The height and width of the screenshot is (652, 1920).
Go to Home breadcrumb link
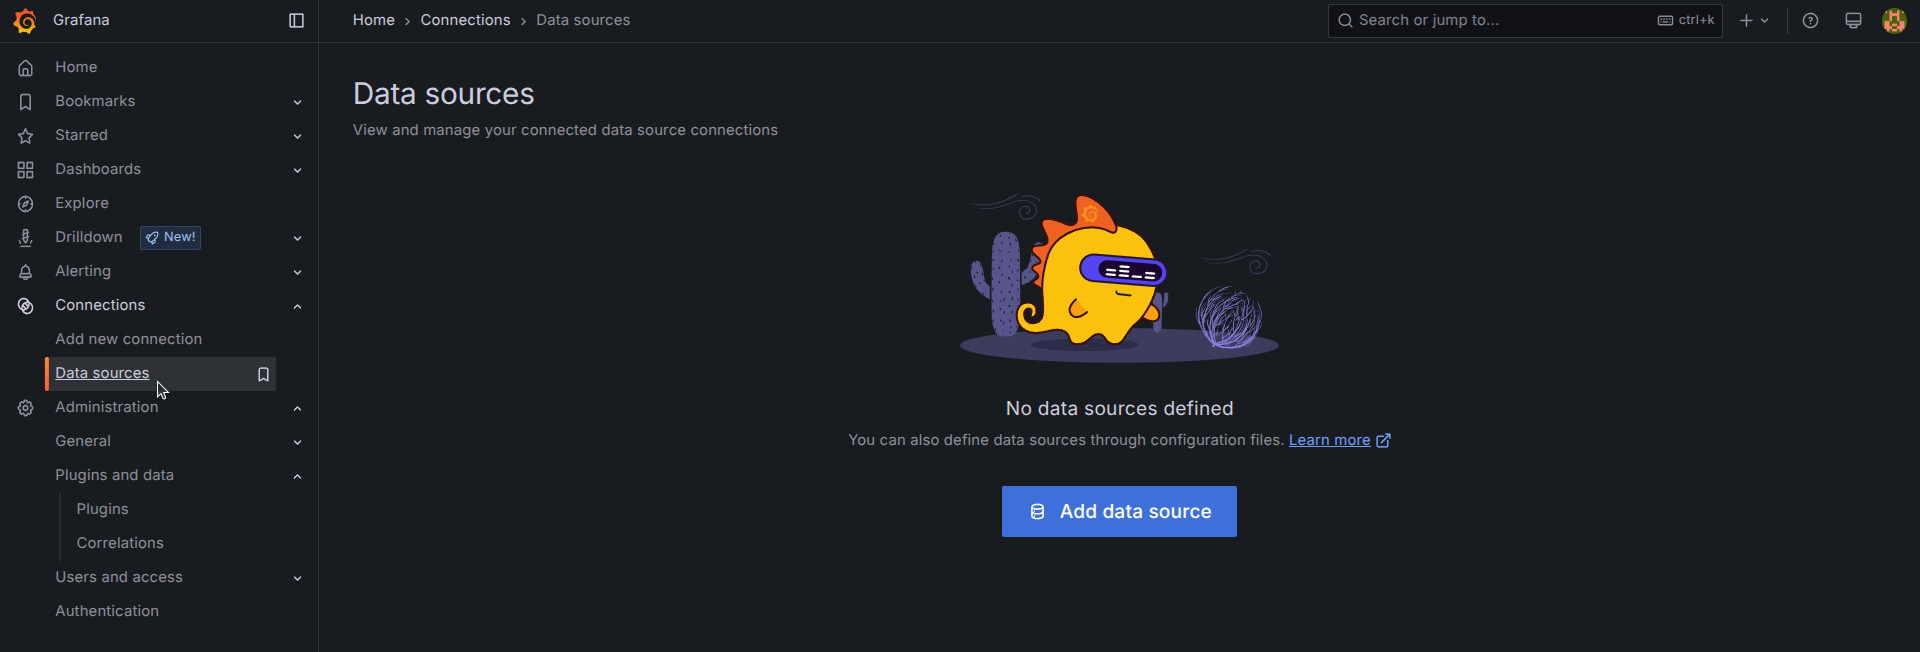[374, 20]
